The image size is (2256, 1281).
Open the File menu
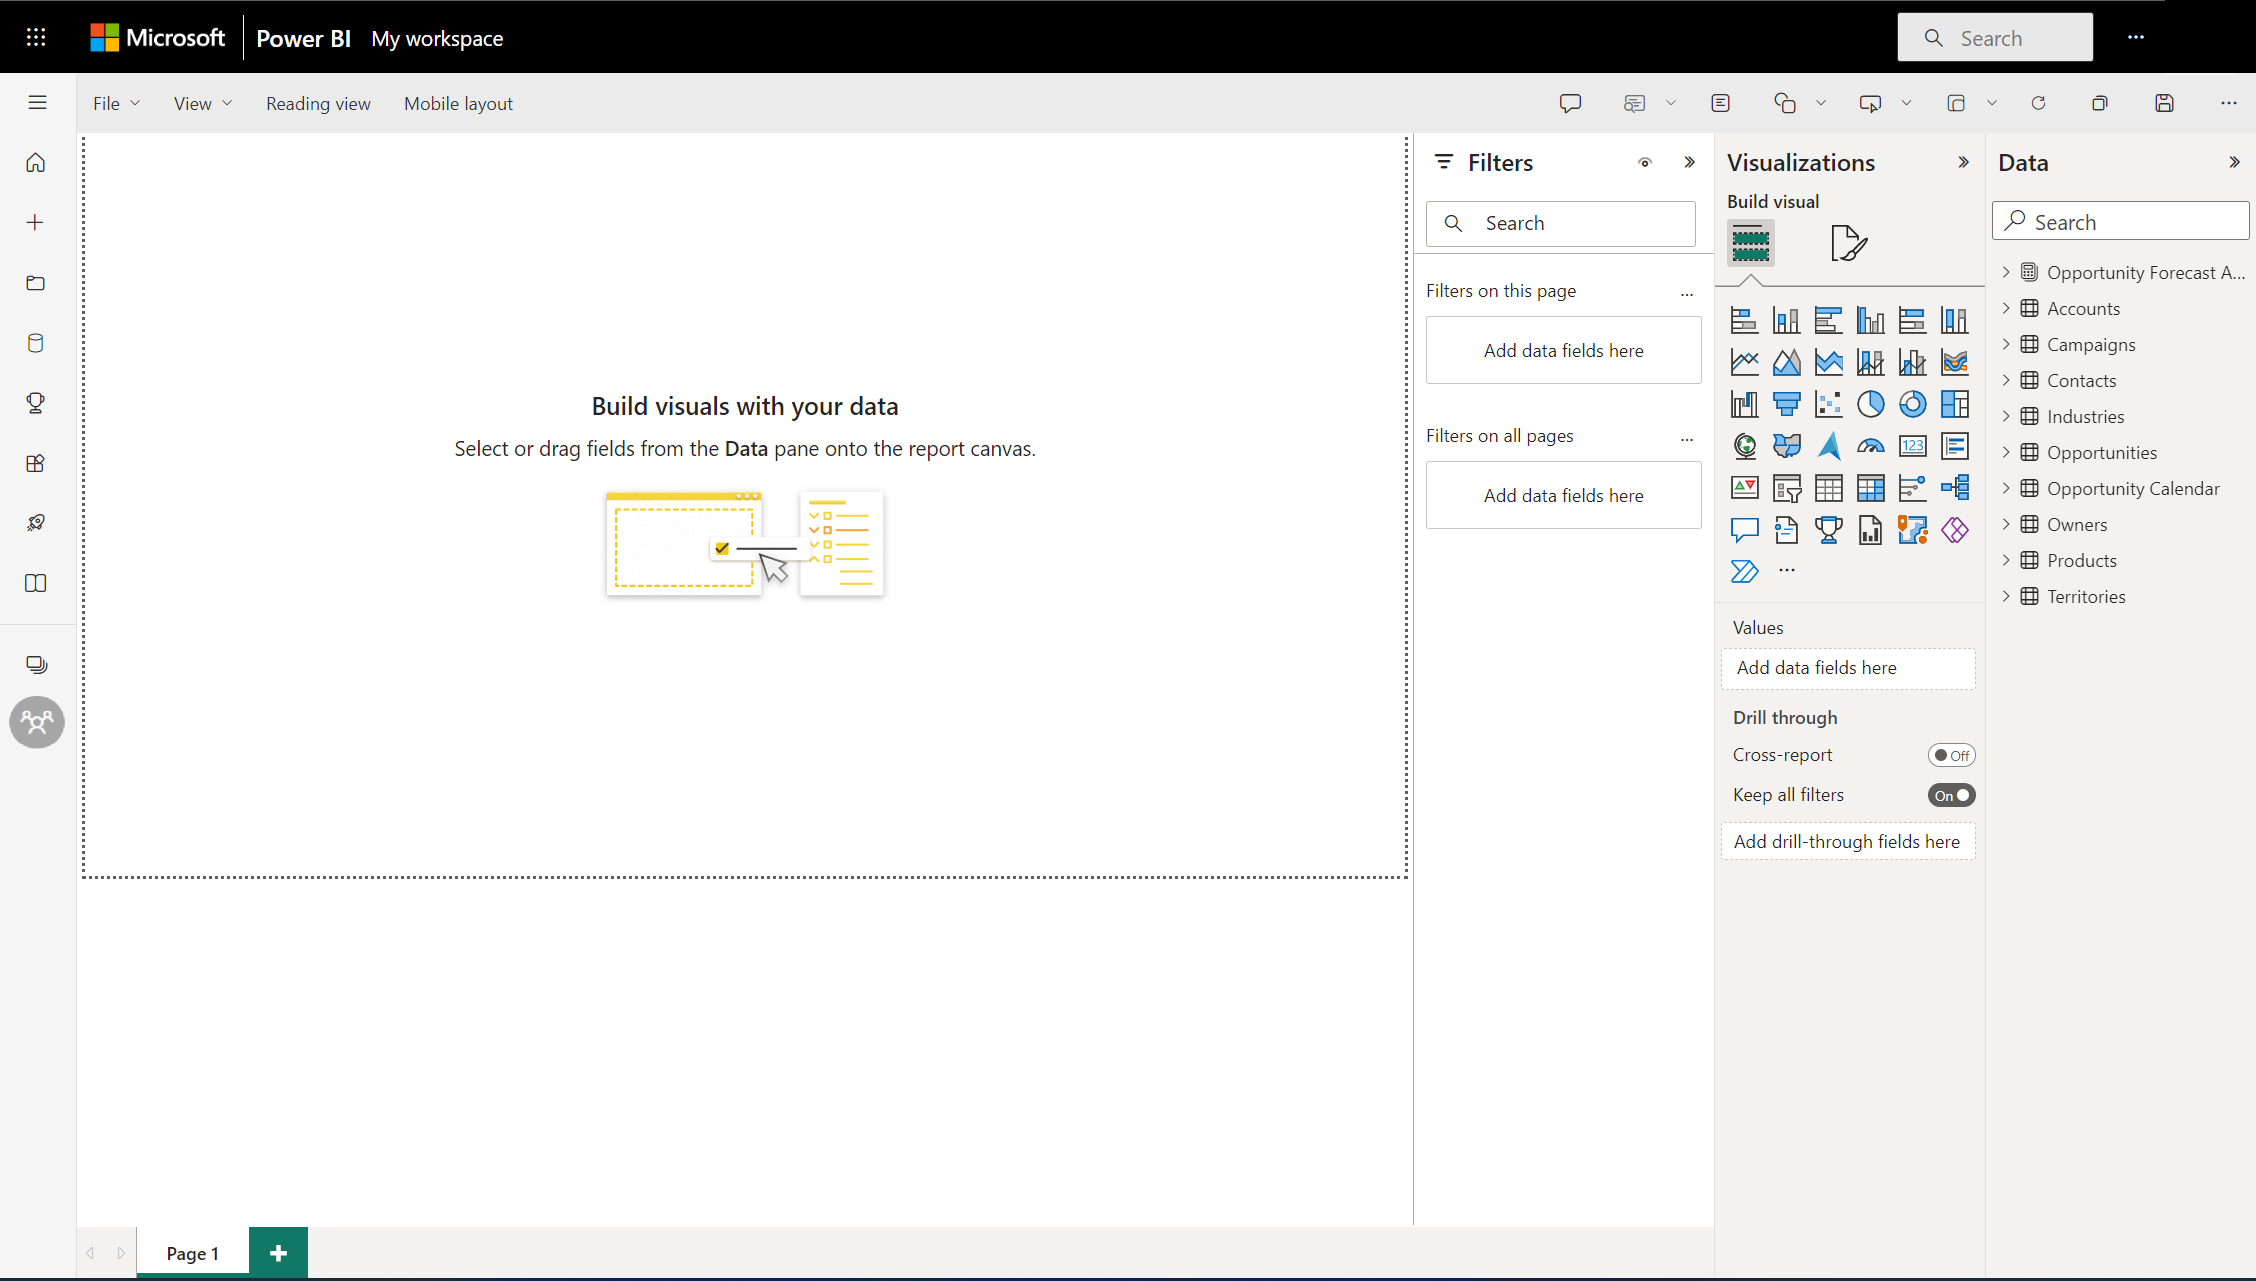point(116,103)
